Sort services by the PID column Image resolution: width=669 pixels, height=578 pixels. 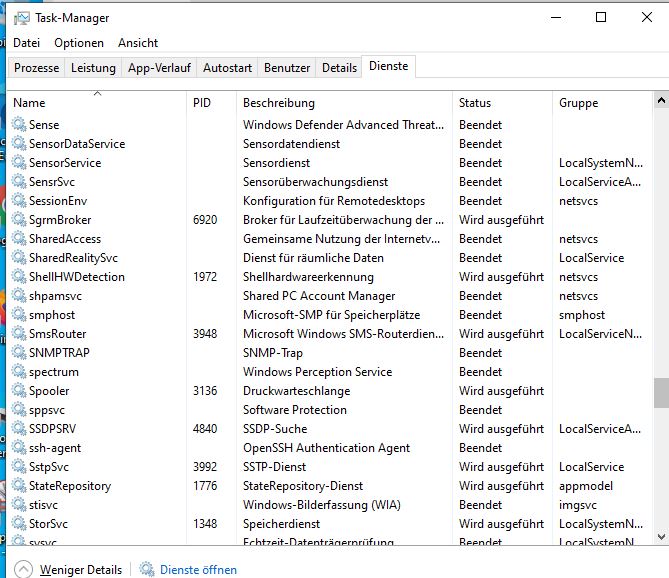click(x=211, y=103)
